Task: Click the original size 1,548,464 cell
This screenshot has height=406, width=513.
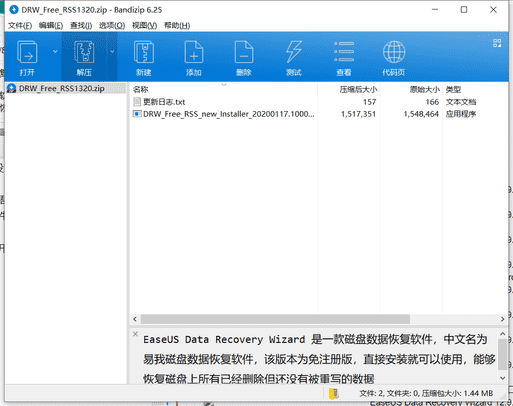Action: [x=421, y=114]
